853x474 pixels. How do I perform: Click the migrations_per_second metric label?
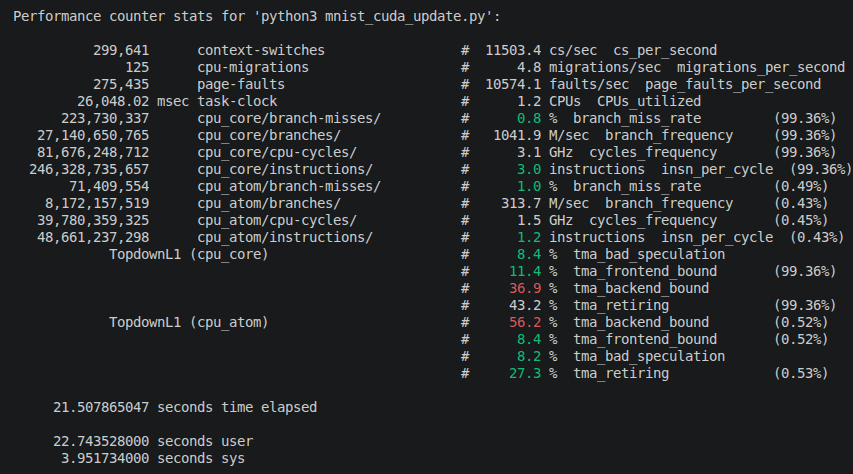tap(761, 67)
